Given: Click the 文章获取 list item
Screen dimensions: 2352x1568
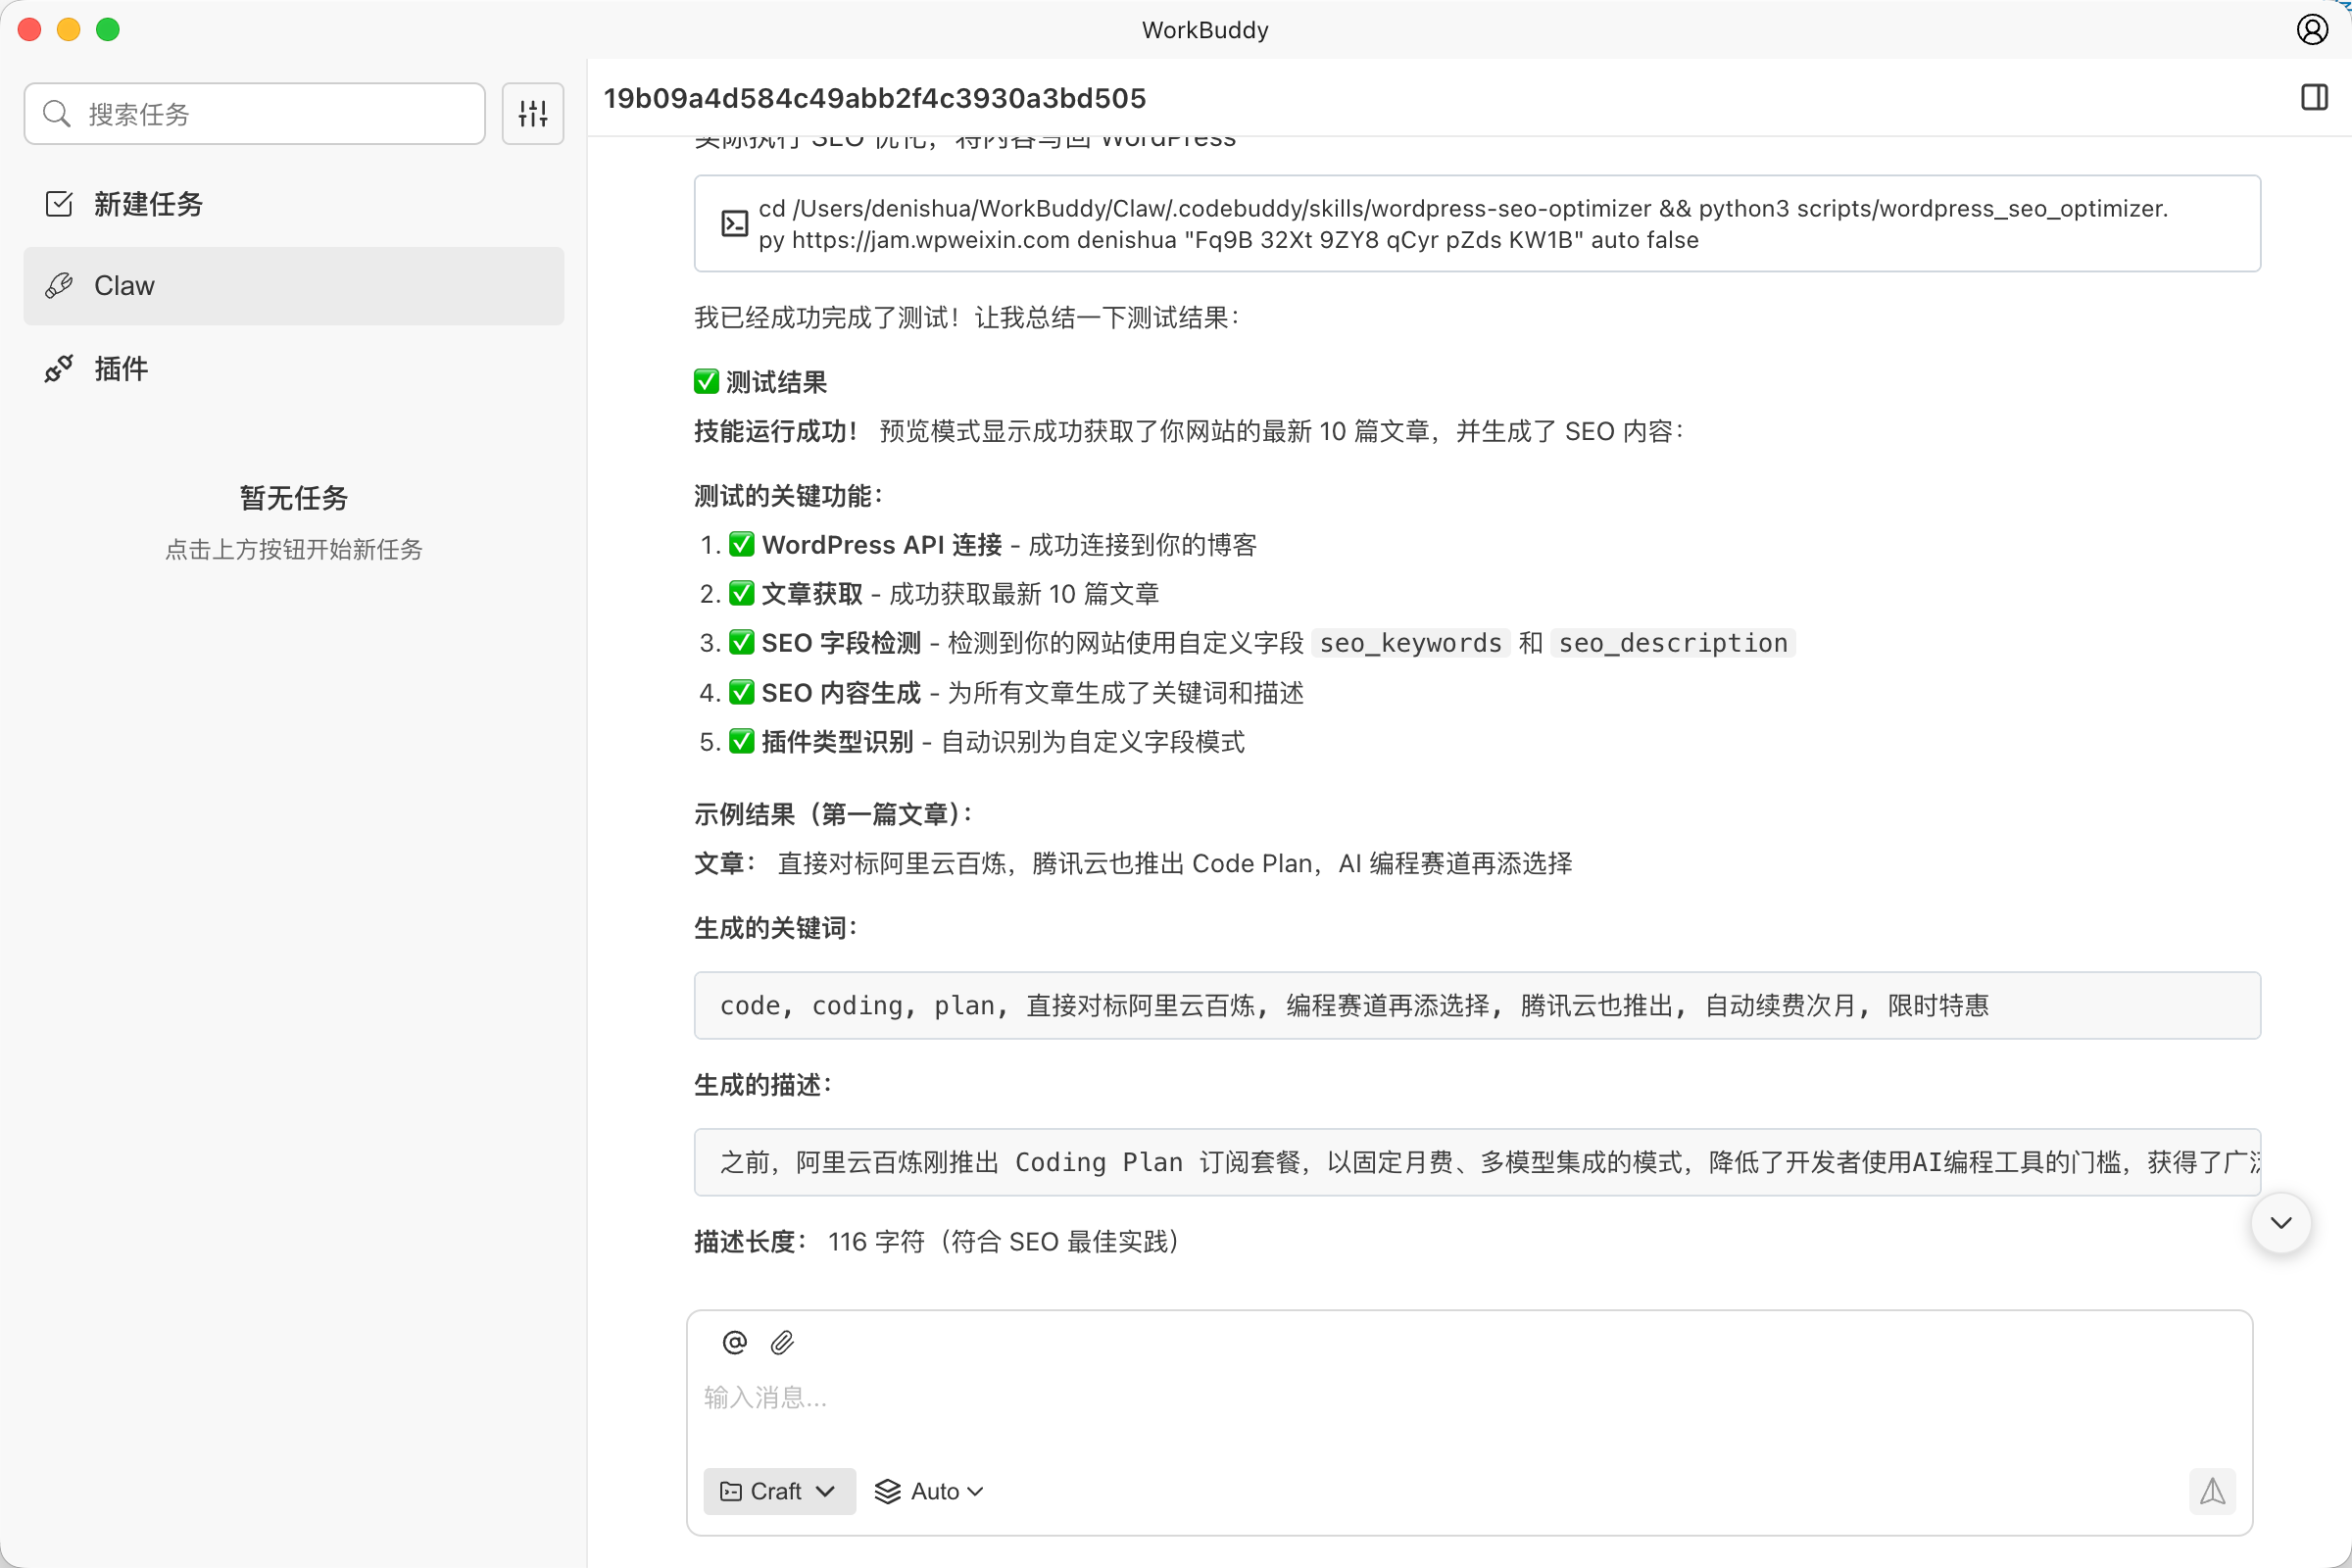Looking at the screenshot, I should coord(929,594).
